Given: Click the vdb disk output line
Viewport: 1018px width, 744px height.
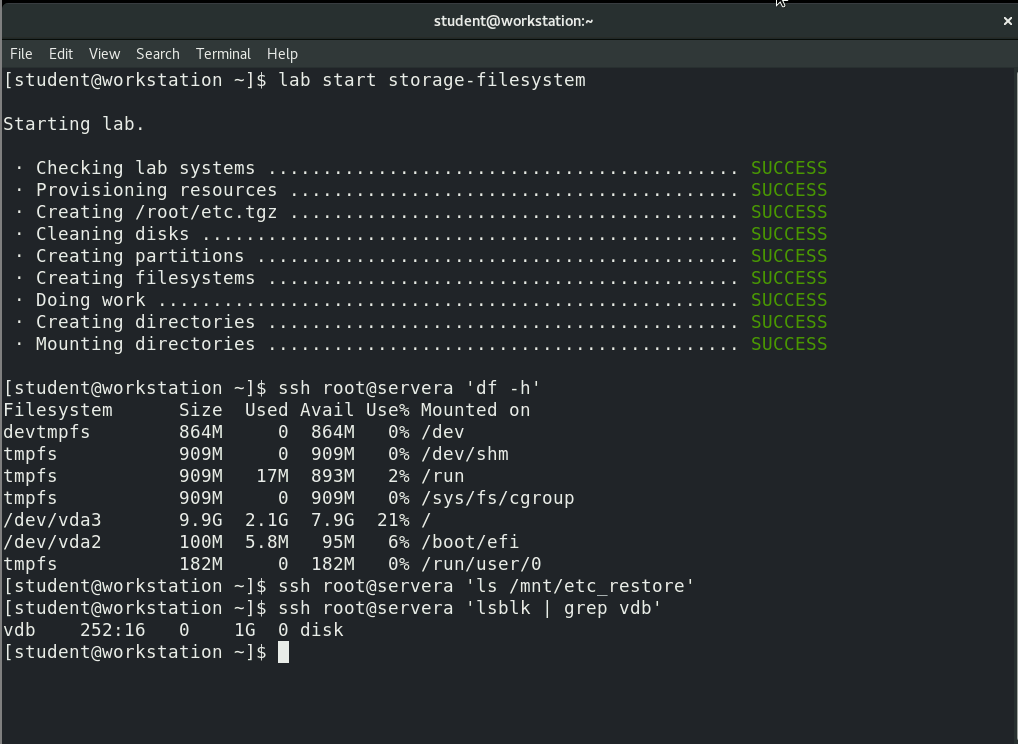Looking at the screenshot, I should (173, 630).
